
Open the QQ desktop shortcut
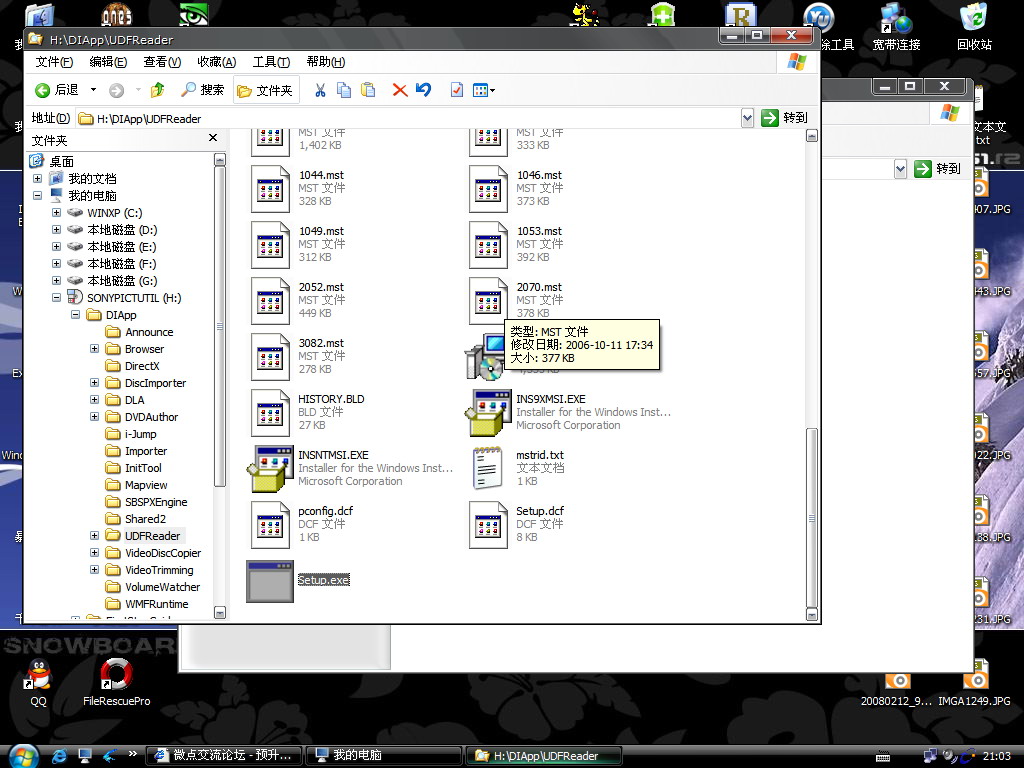click(x=39, y=682)
